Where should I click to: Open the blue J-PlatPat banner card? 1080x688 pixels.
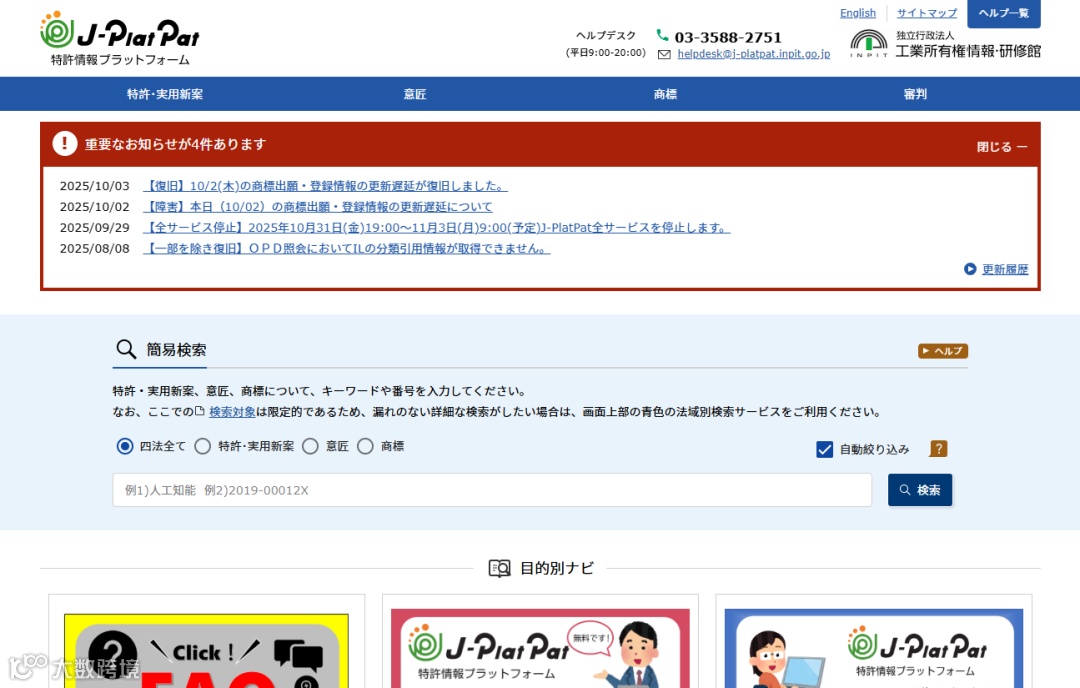pos(873,648)
